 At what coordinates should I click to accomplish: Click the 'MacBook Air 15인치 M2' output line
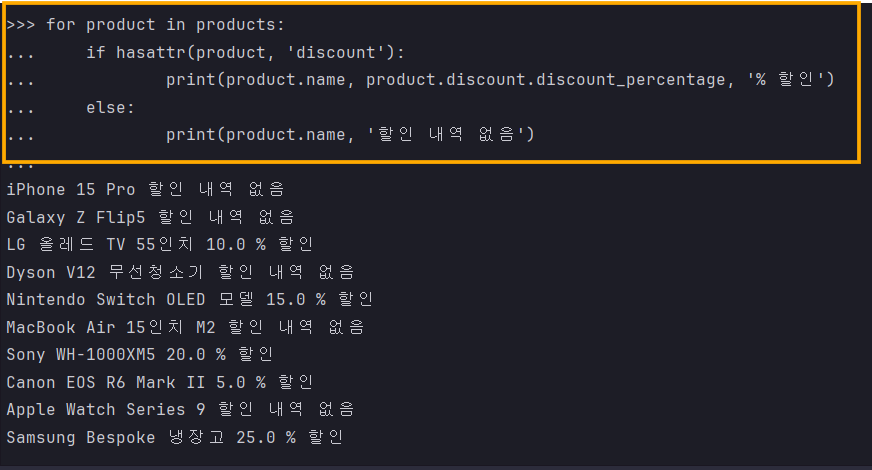(x=185, y=327)
